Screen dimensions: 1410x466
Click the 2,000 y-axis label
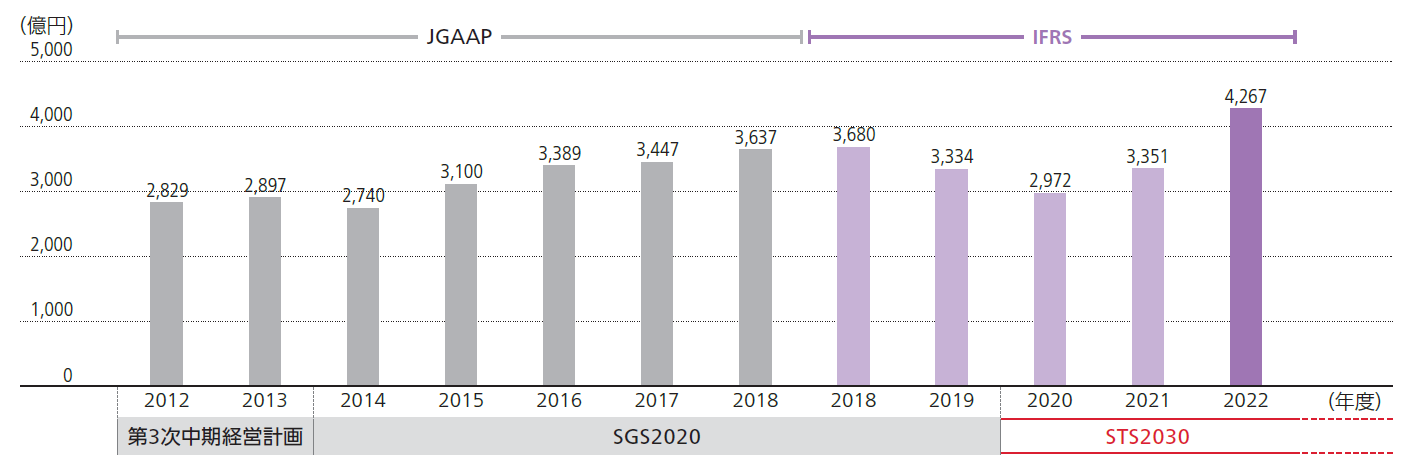click(x=51, y=245)
